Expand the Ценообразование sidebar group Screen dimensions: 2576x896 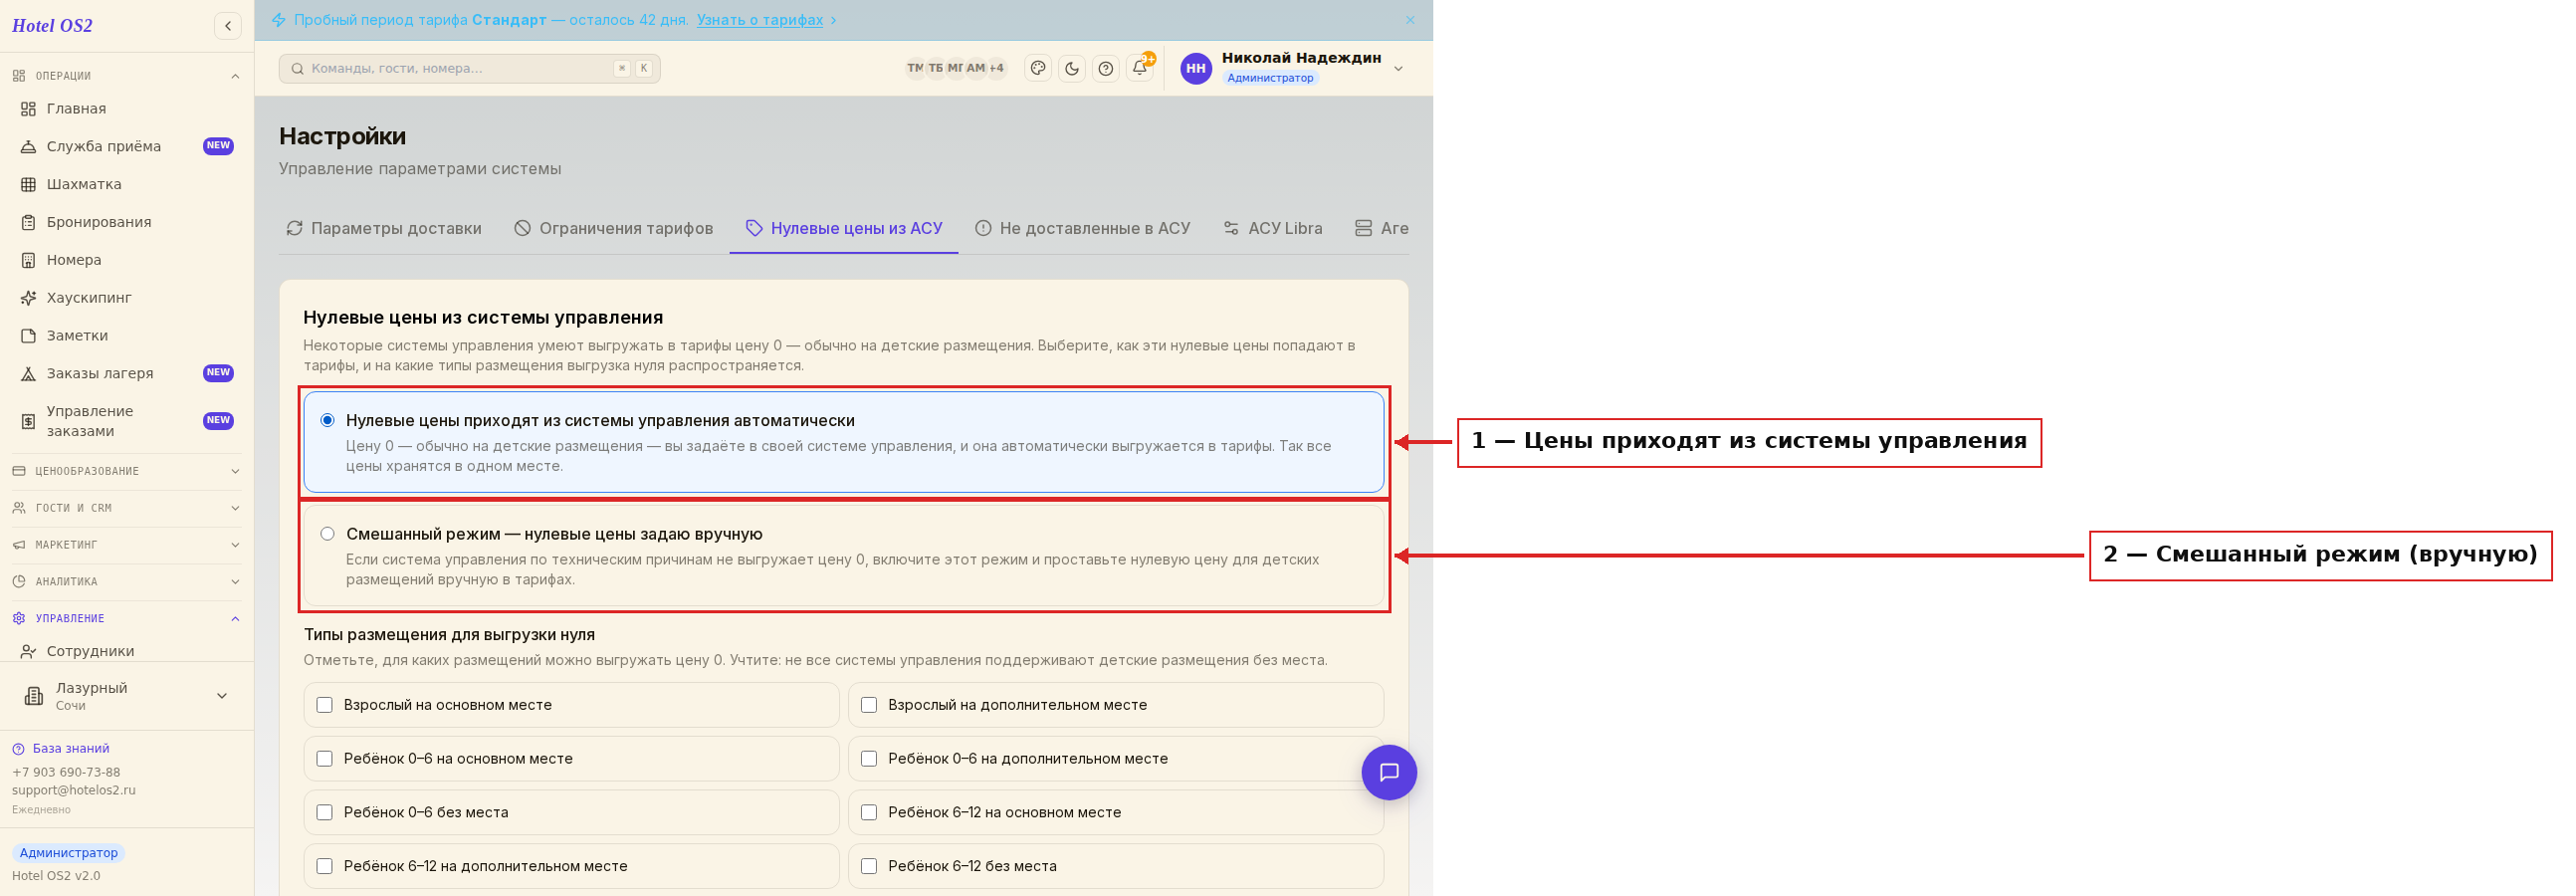point(127,471)
